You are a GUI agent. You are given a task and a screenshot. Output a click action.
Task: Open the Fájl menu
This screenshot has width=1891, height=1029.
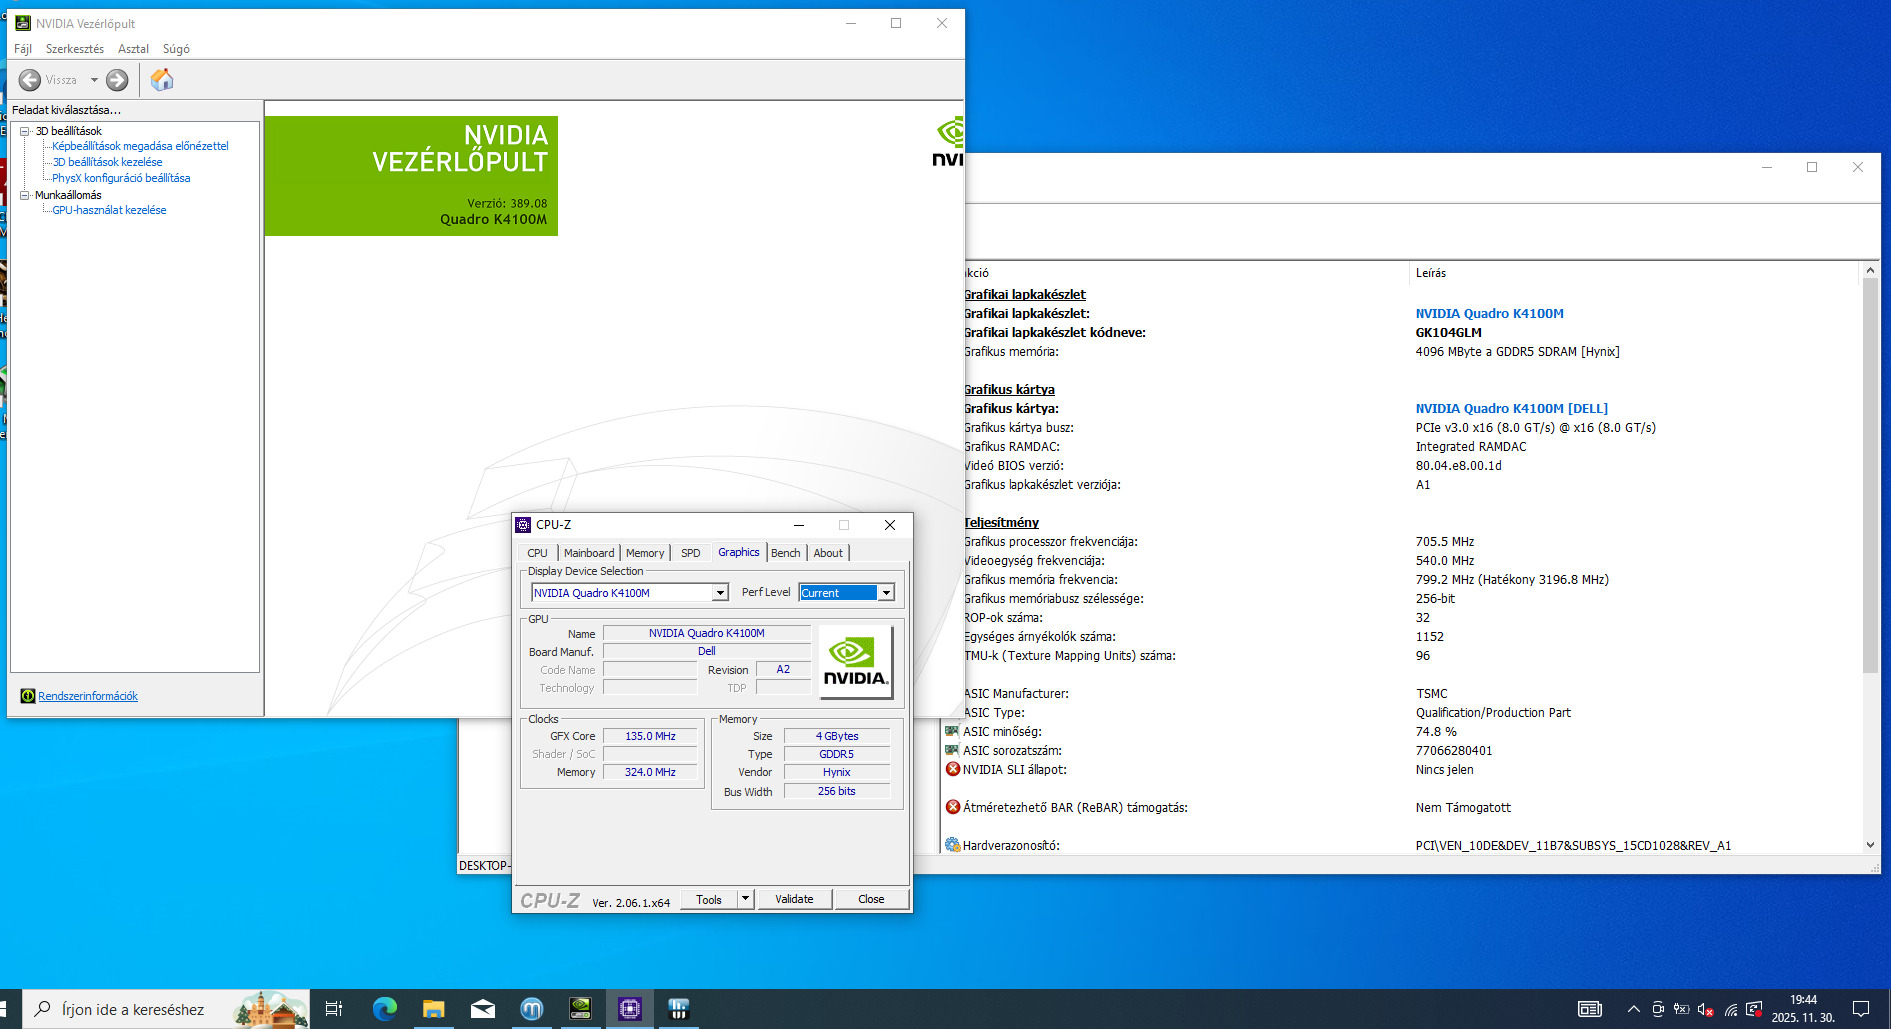click(23, 49)
